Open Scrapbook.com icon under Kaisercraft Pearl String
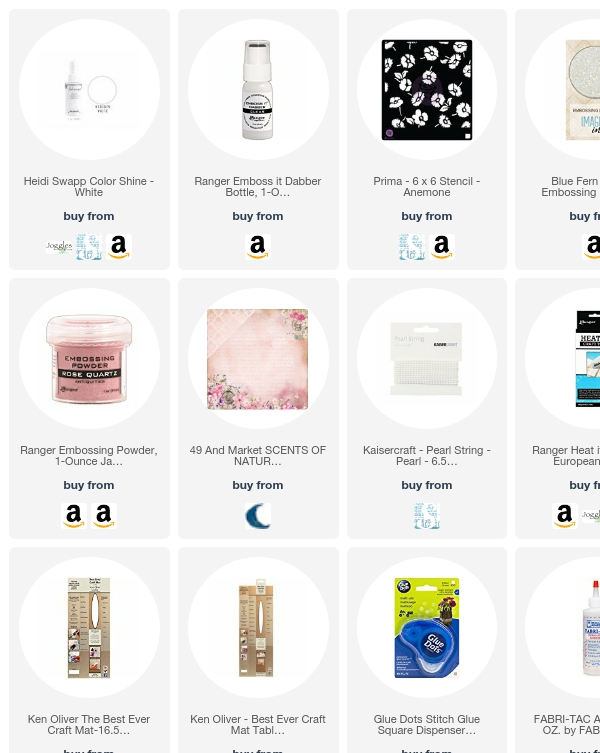This screenshot has width=600, height=753. pos(427,516)
